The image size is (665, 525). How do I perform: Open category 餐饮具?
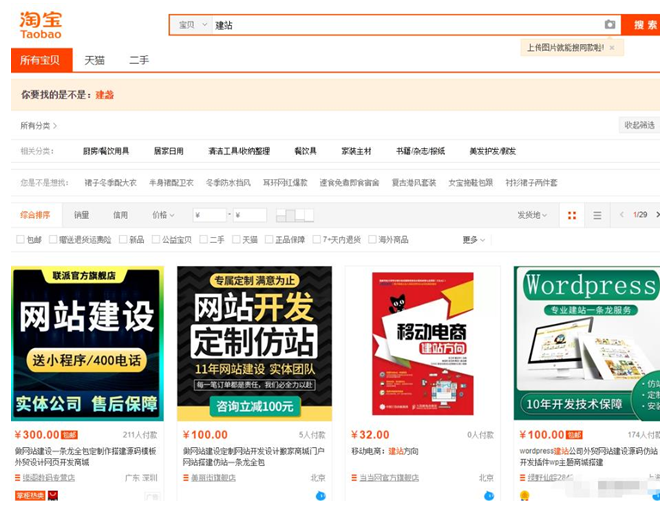(x=305, y=151)
